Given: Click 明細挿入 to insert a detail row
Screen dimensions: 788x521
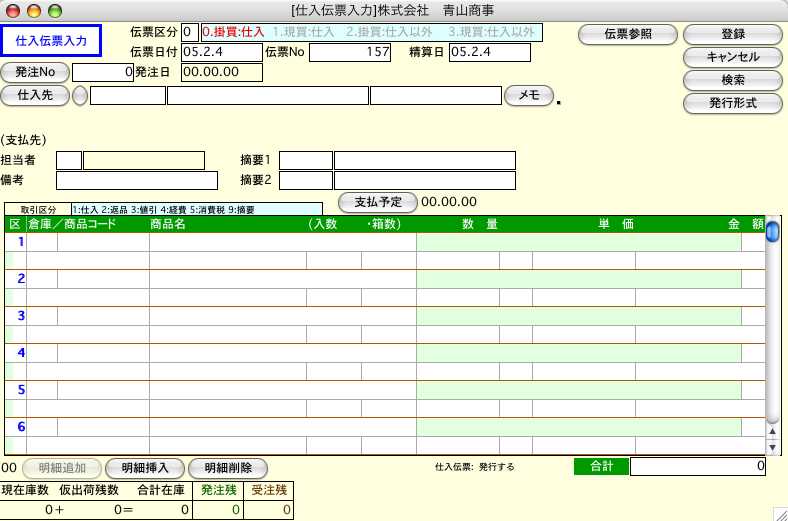Looking at the screenshot, I should 145,468.
